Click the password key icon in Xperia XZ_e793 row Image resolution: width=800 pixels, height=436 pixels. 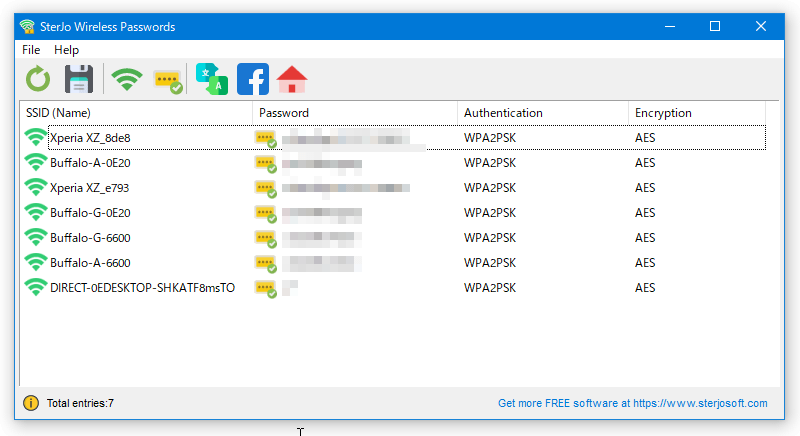(266, 189)
